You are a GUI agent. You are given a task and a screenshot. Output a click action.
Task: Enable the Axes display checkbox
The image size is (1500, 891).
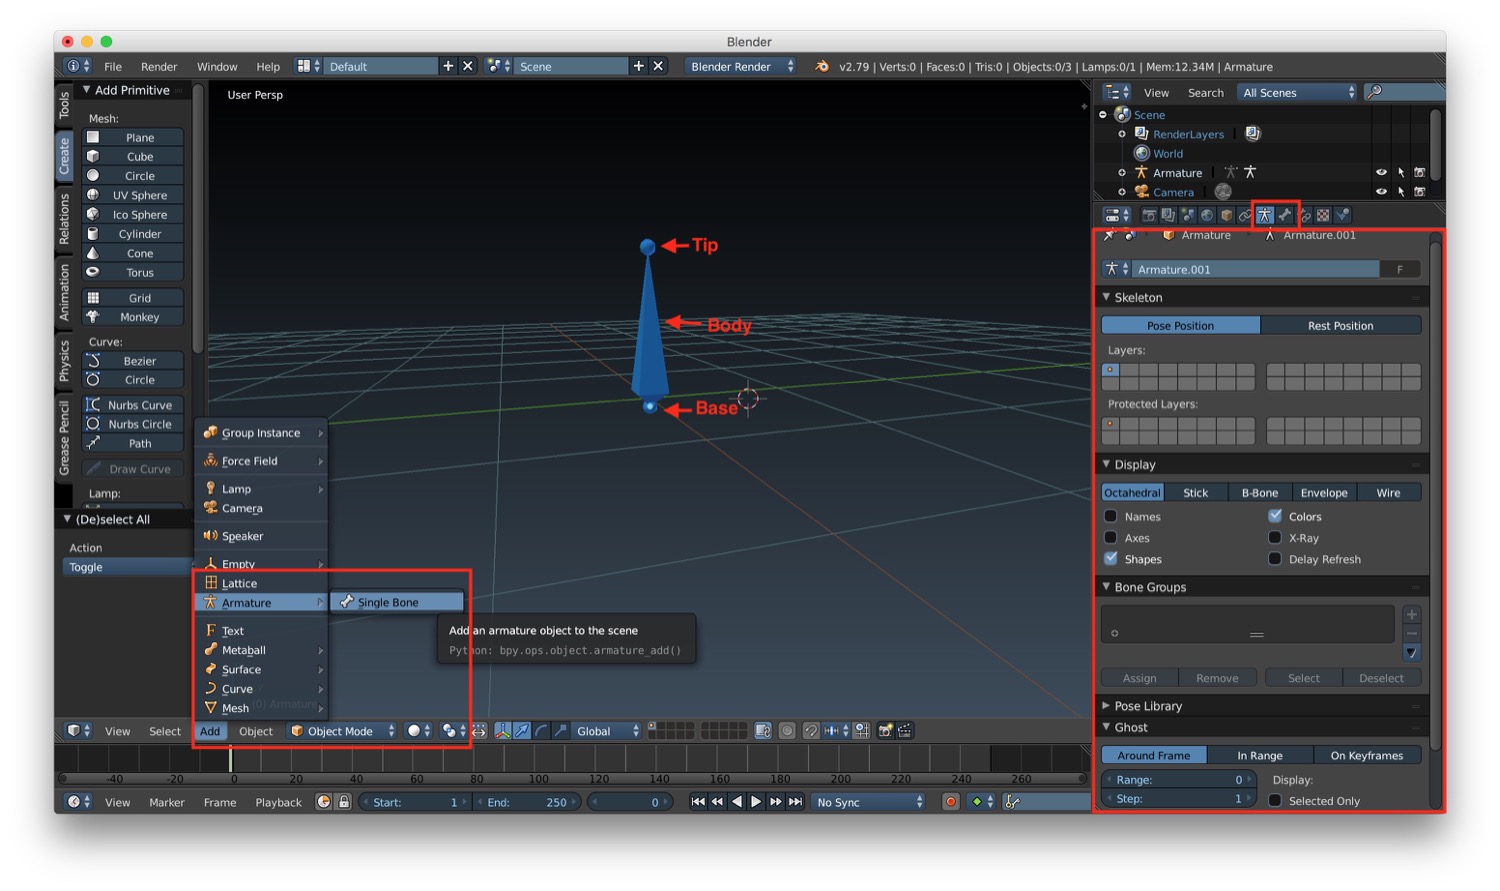pos(1111,537)
